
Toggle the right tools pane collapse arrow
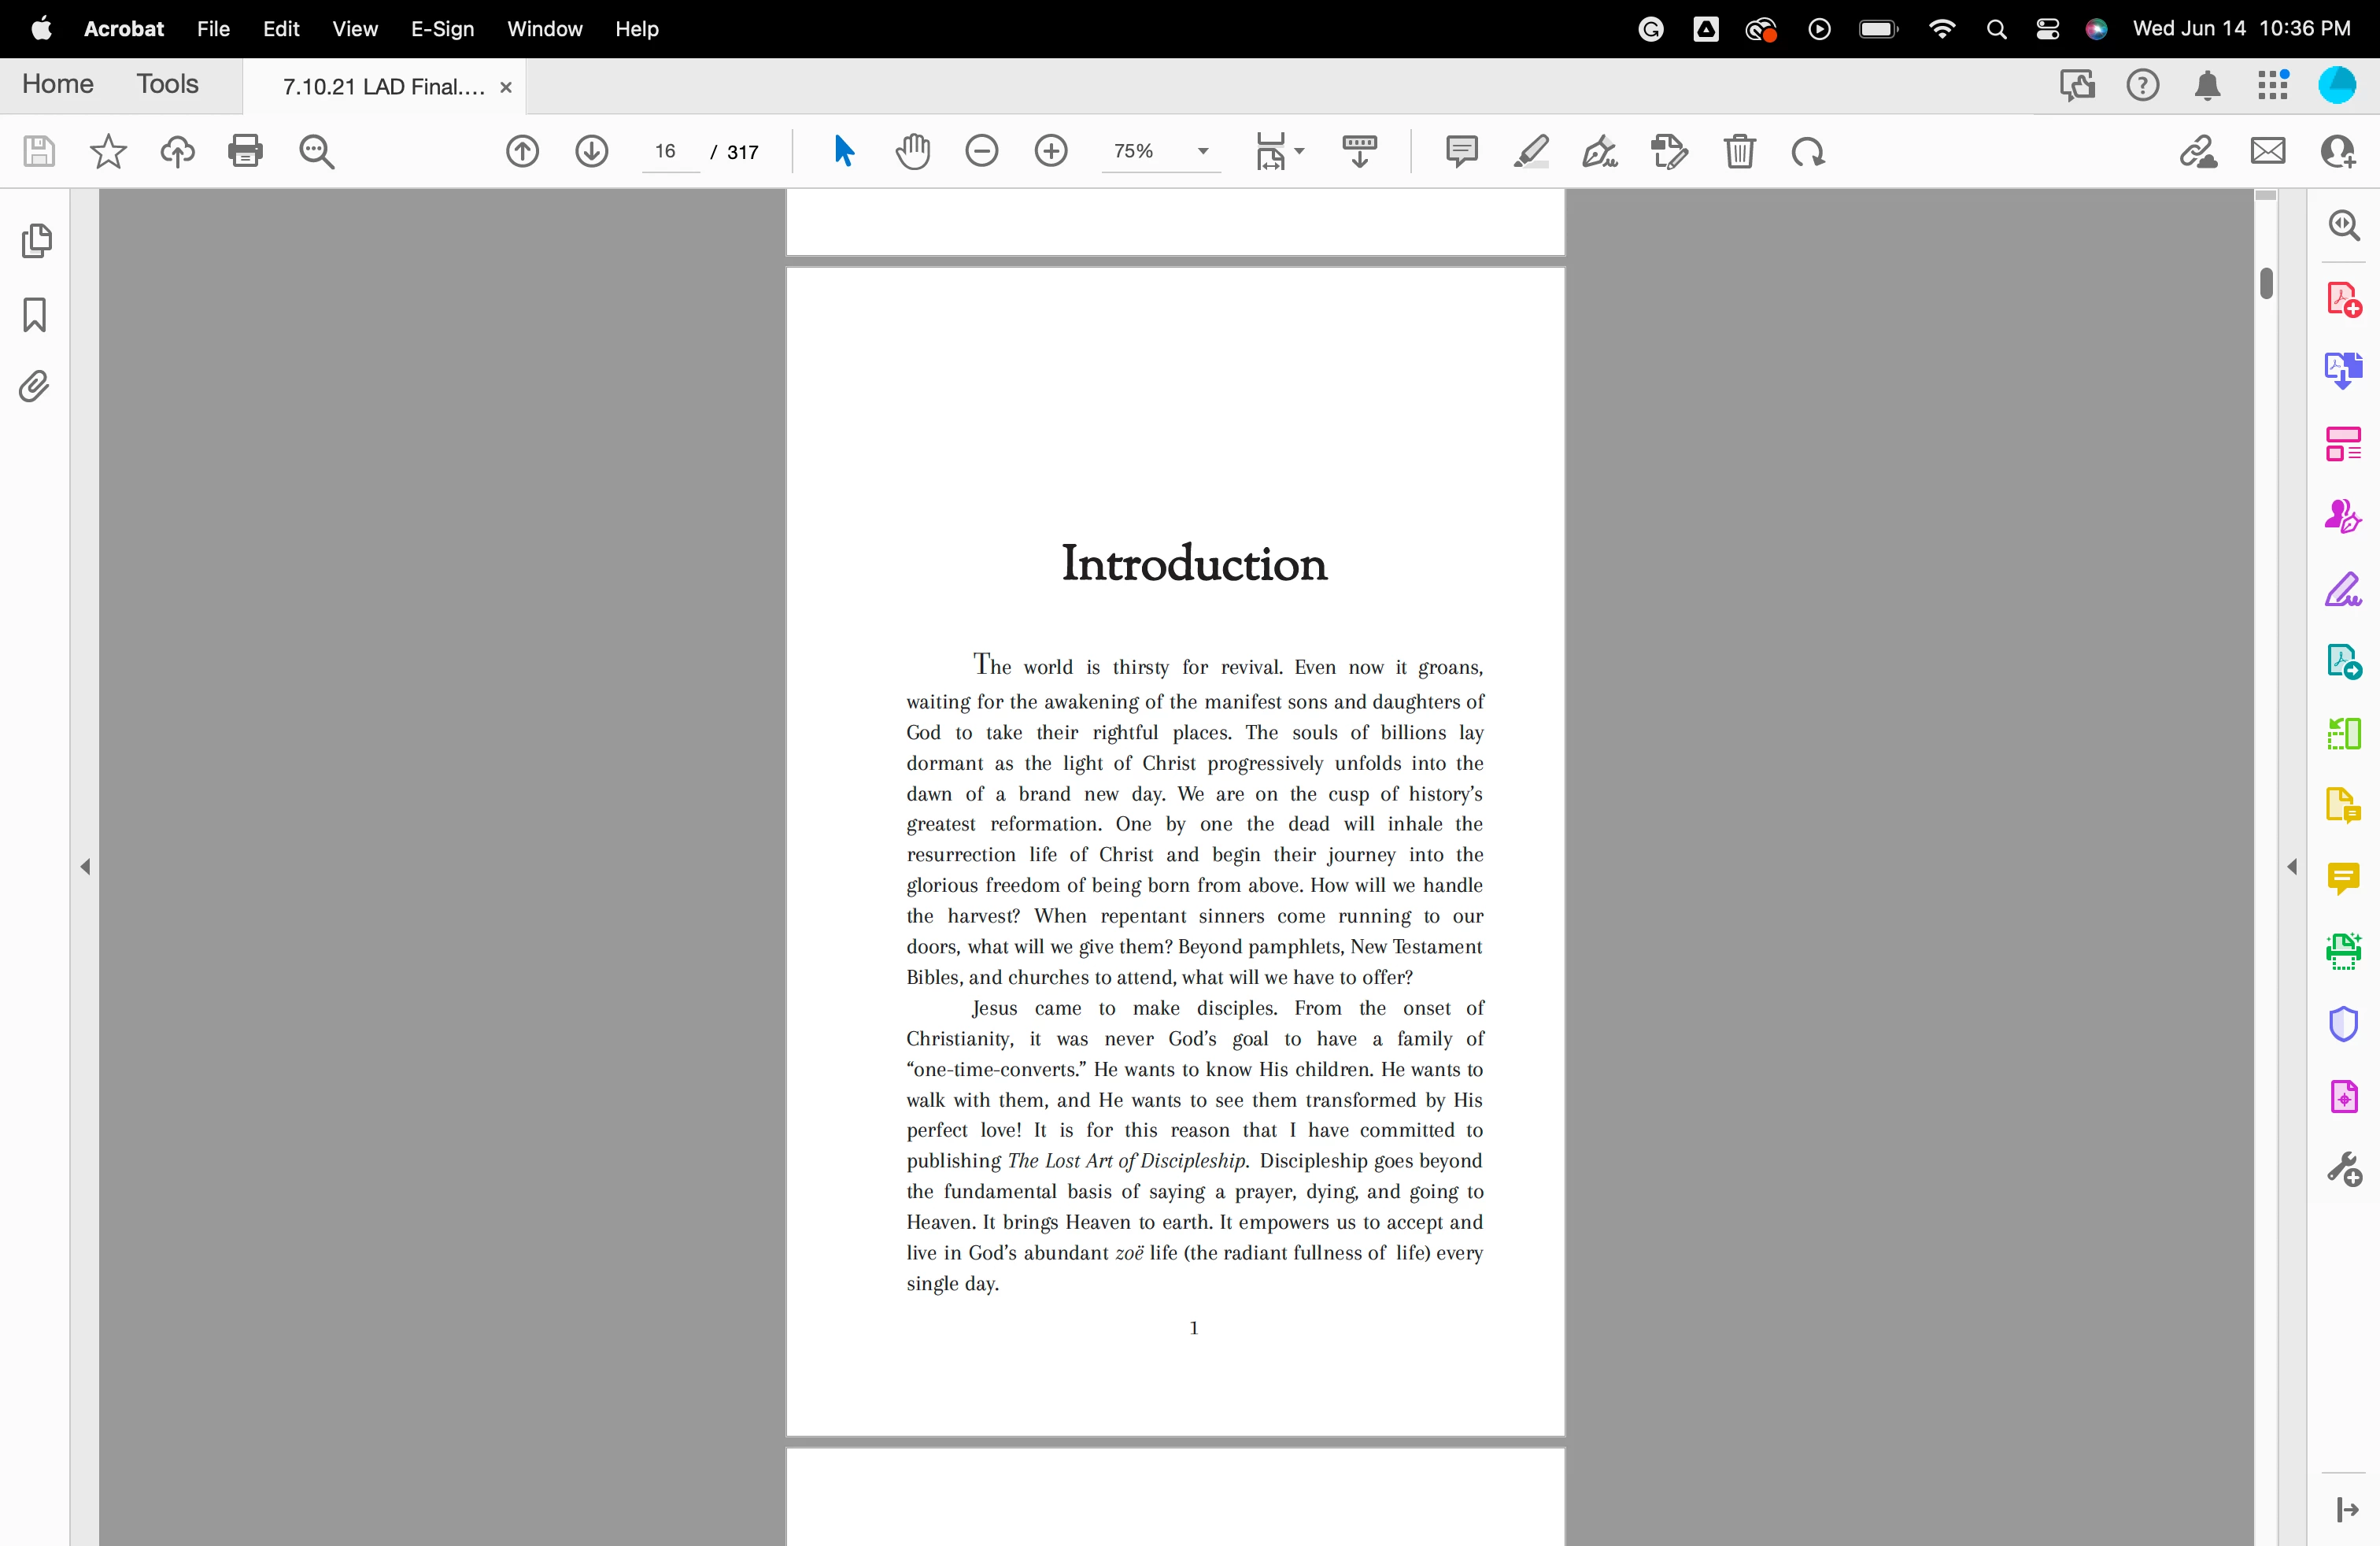(2292, 867)
